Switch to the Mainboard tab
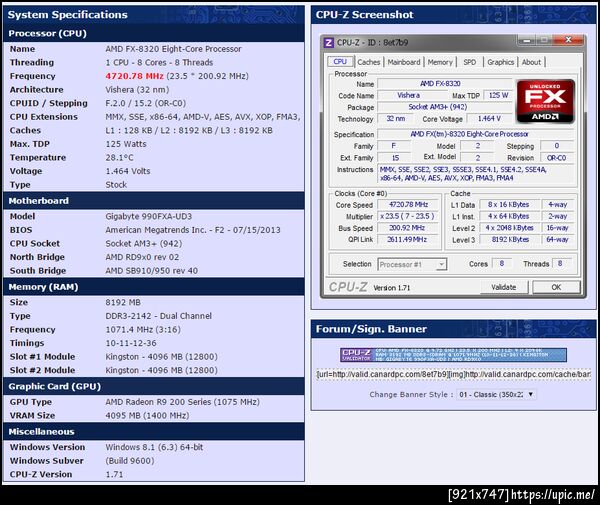This screenshot has height=505, width=600. [404, 62]
